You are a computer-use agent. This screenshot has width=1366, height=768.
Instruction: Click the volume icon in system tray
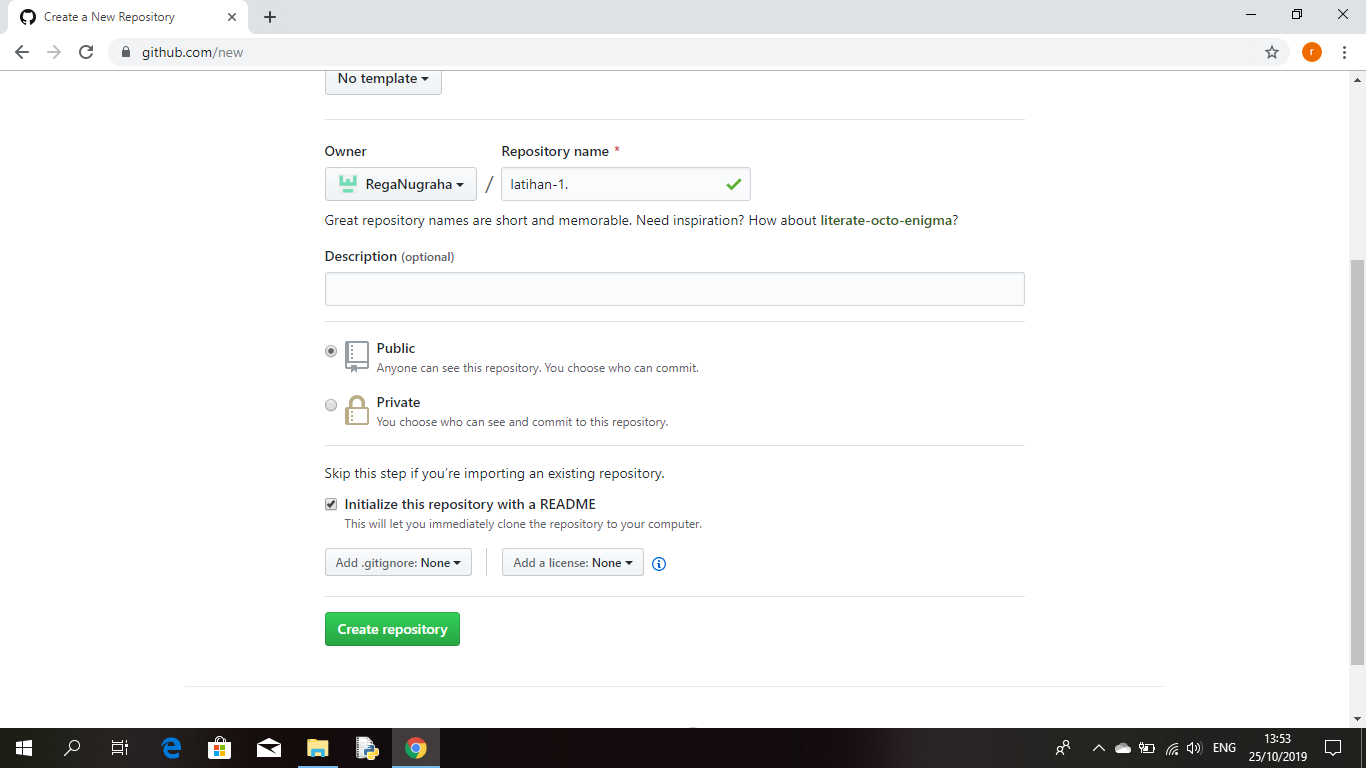(x=1193, y=748)
